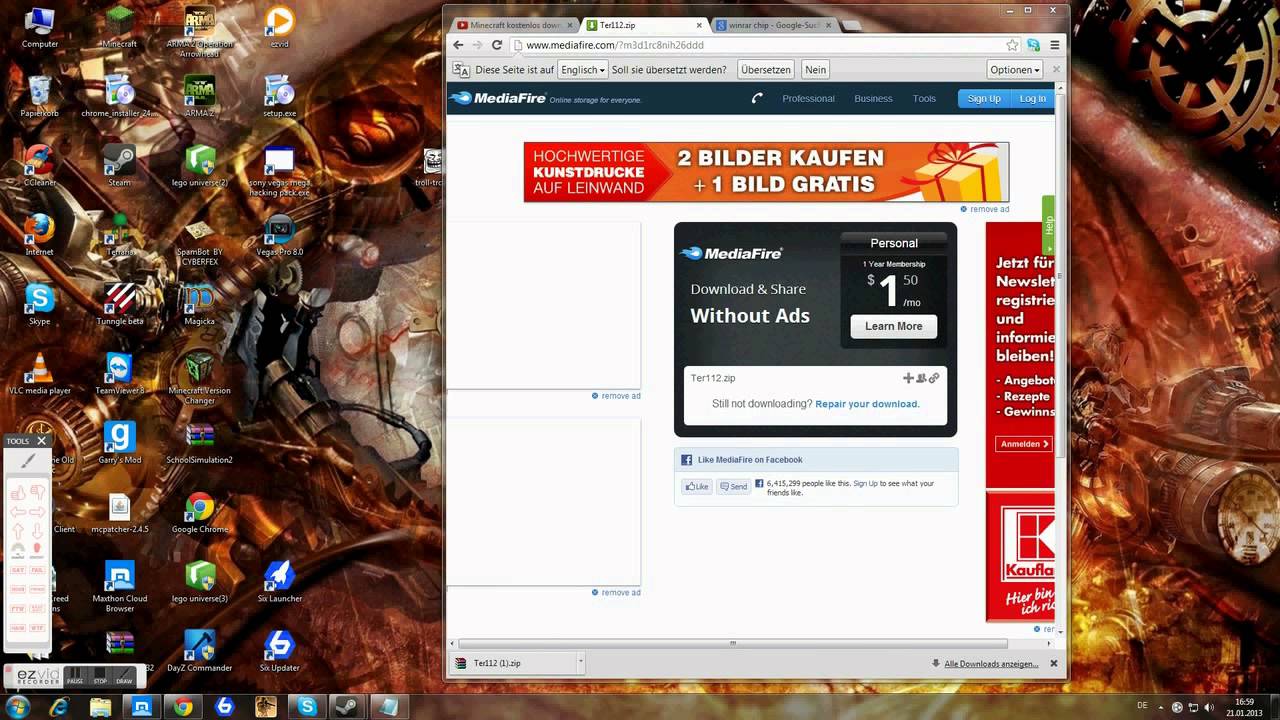Screen dimensions: 1280x720
Task: Open the taskbar file explorer folder
Action: [x=101, y=707]
